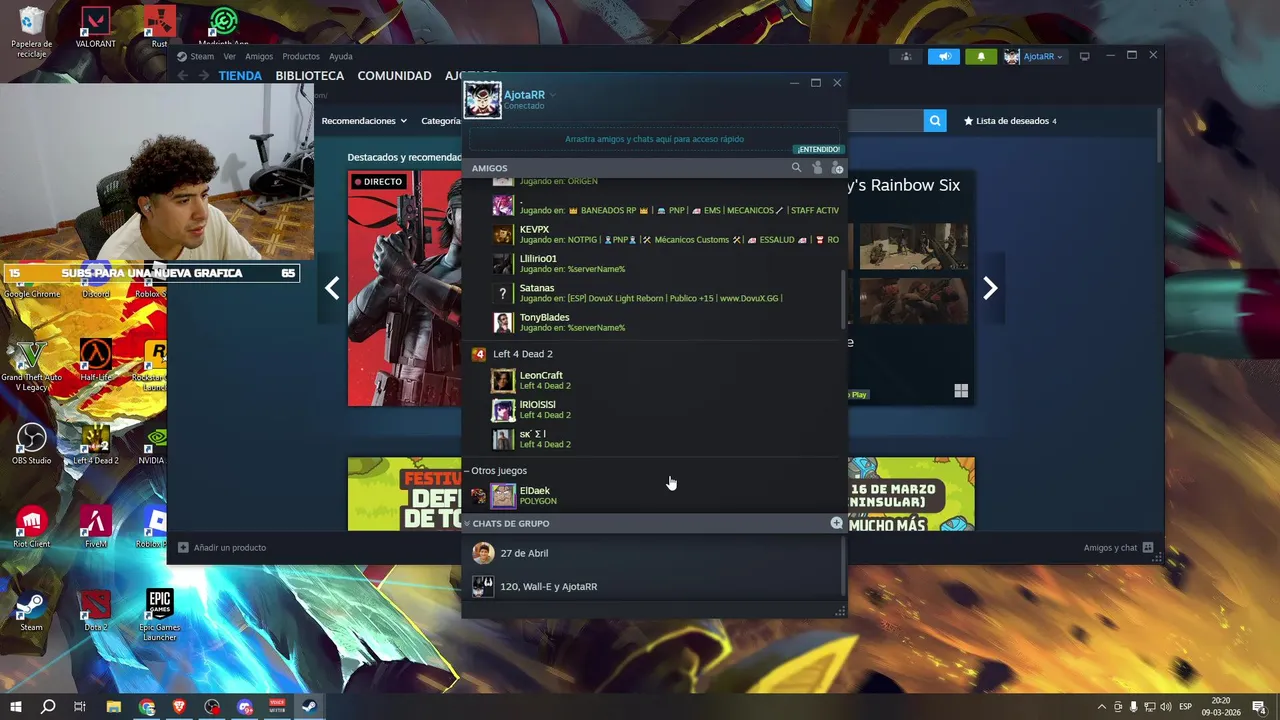Enter Big Picture mode monitor icon

coord(1084,56)
